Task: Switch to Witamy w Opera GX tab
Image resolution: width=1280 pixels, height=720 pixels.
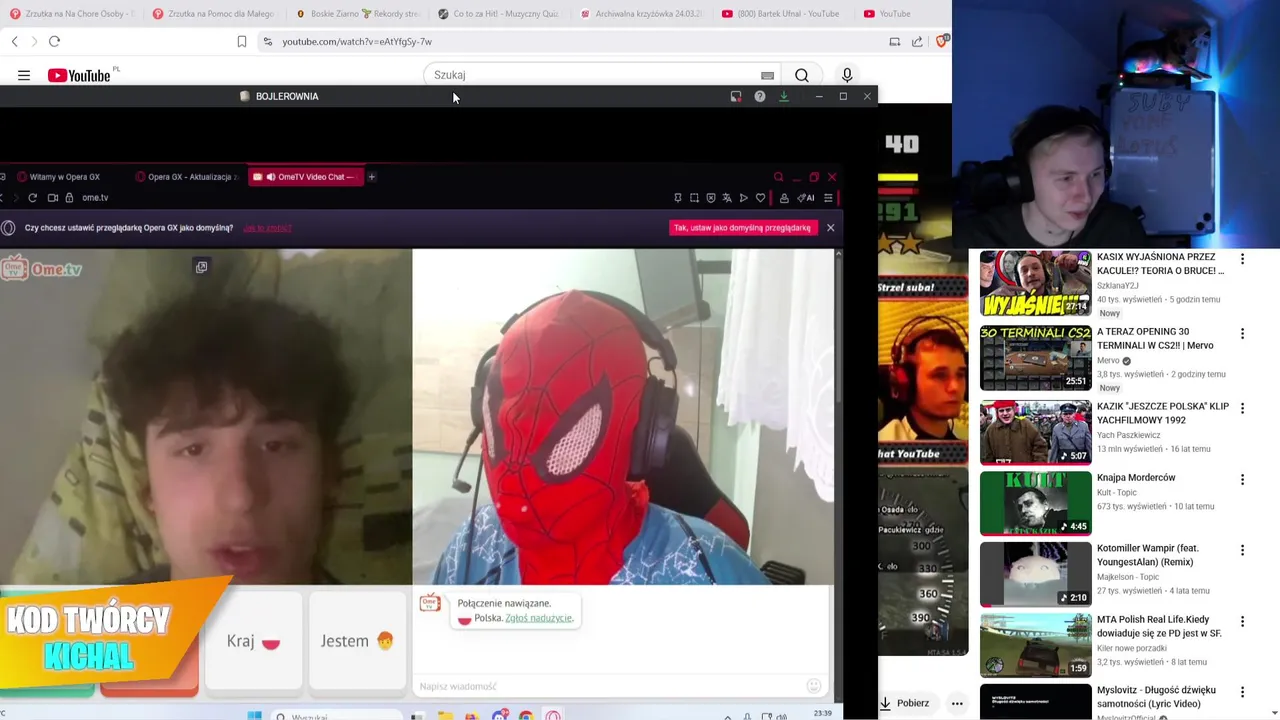Action: click(63, 177)
